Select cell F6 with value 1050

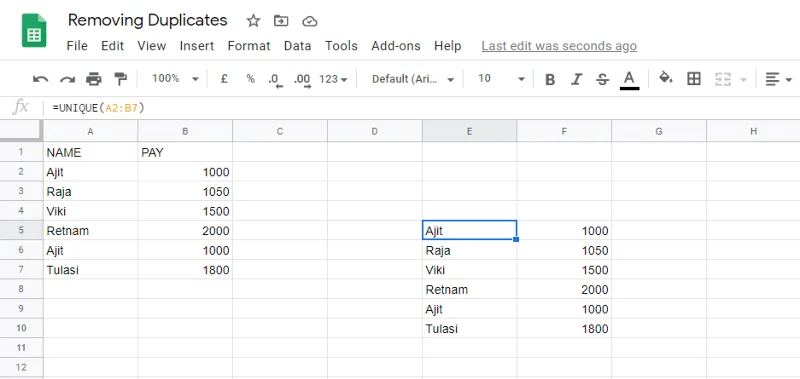click(564, 250)
